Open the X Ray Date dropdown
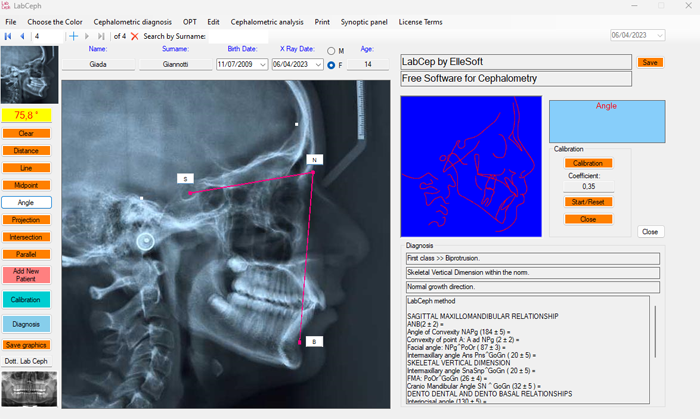The image size is (700, 419). 318,65
